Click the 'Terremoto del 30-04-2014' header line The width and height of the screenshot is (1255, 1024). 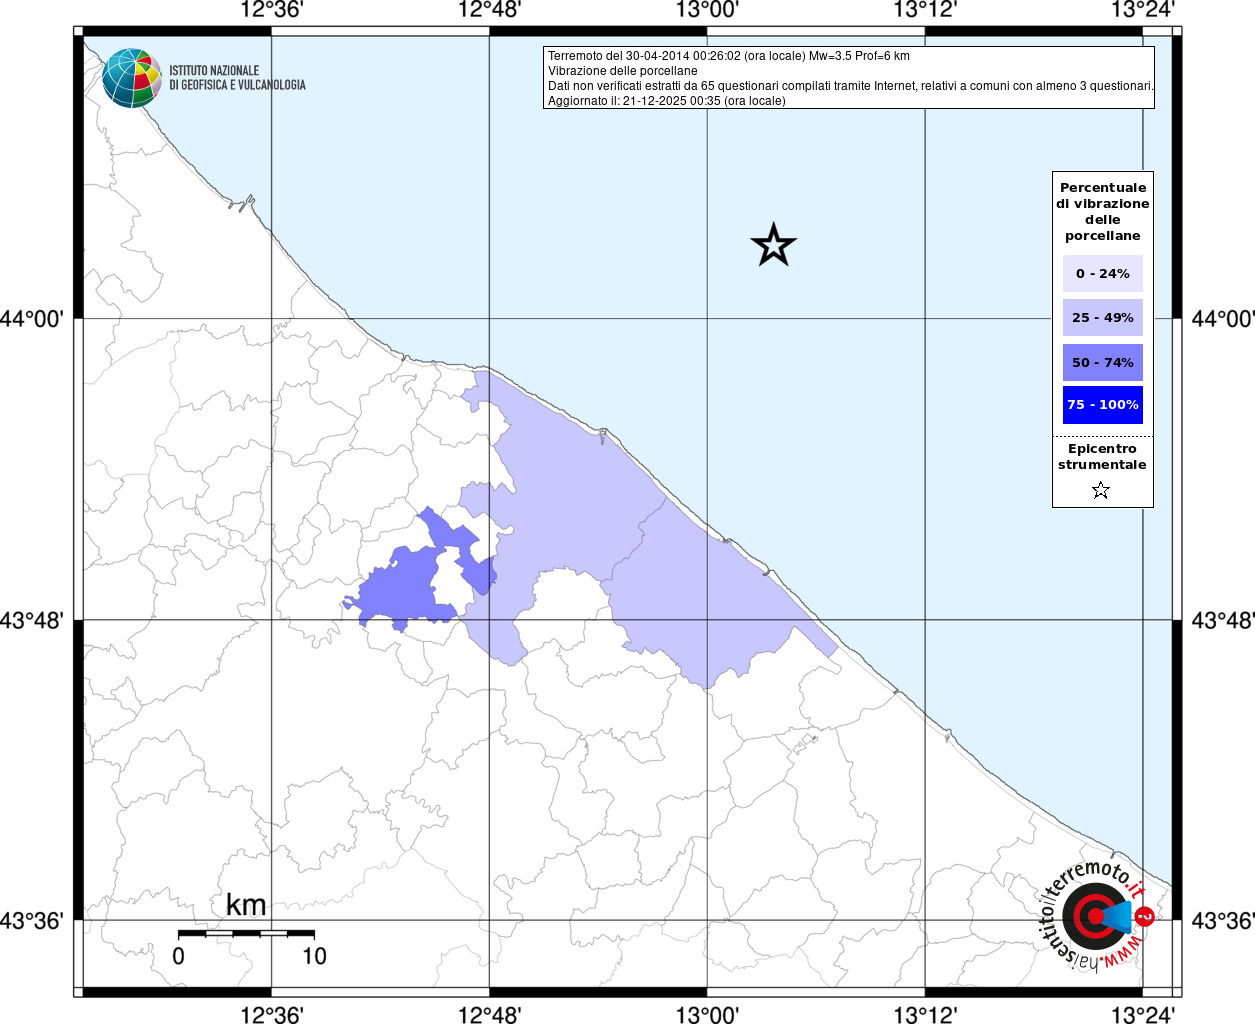point(729,56)
